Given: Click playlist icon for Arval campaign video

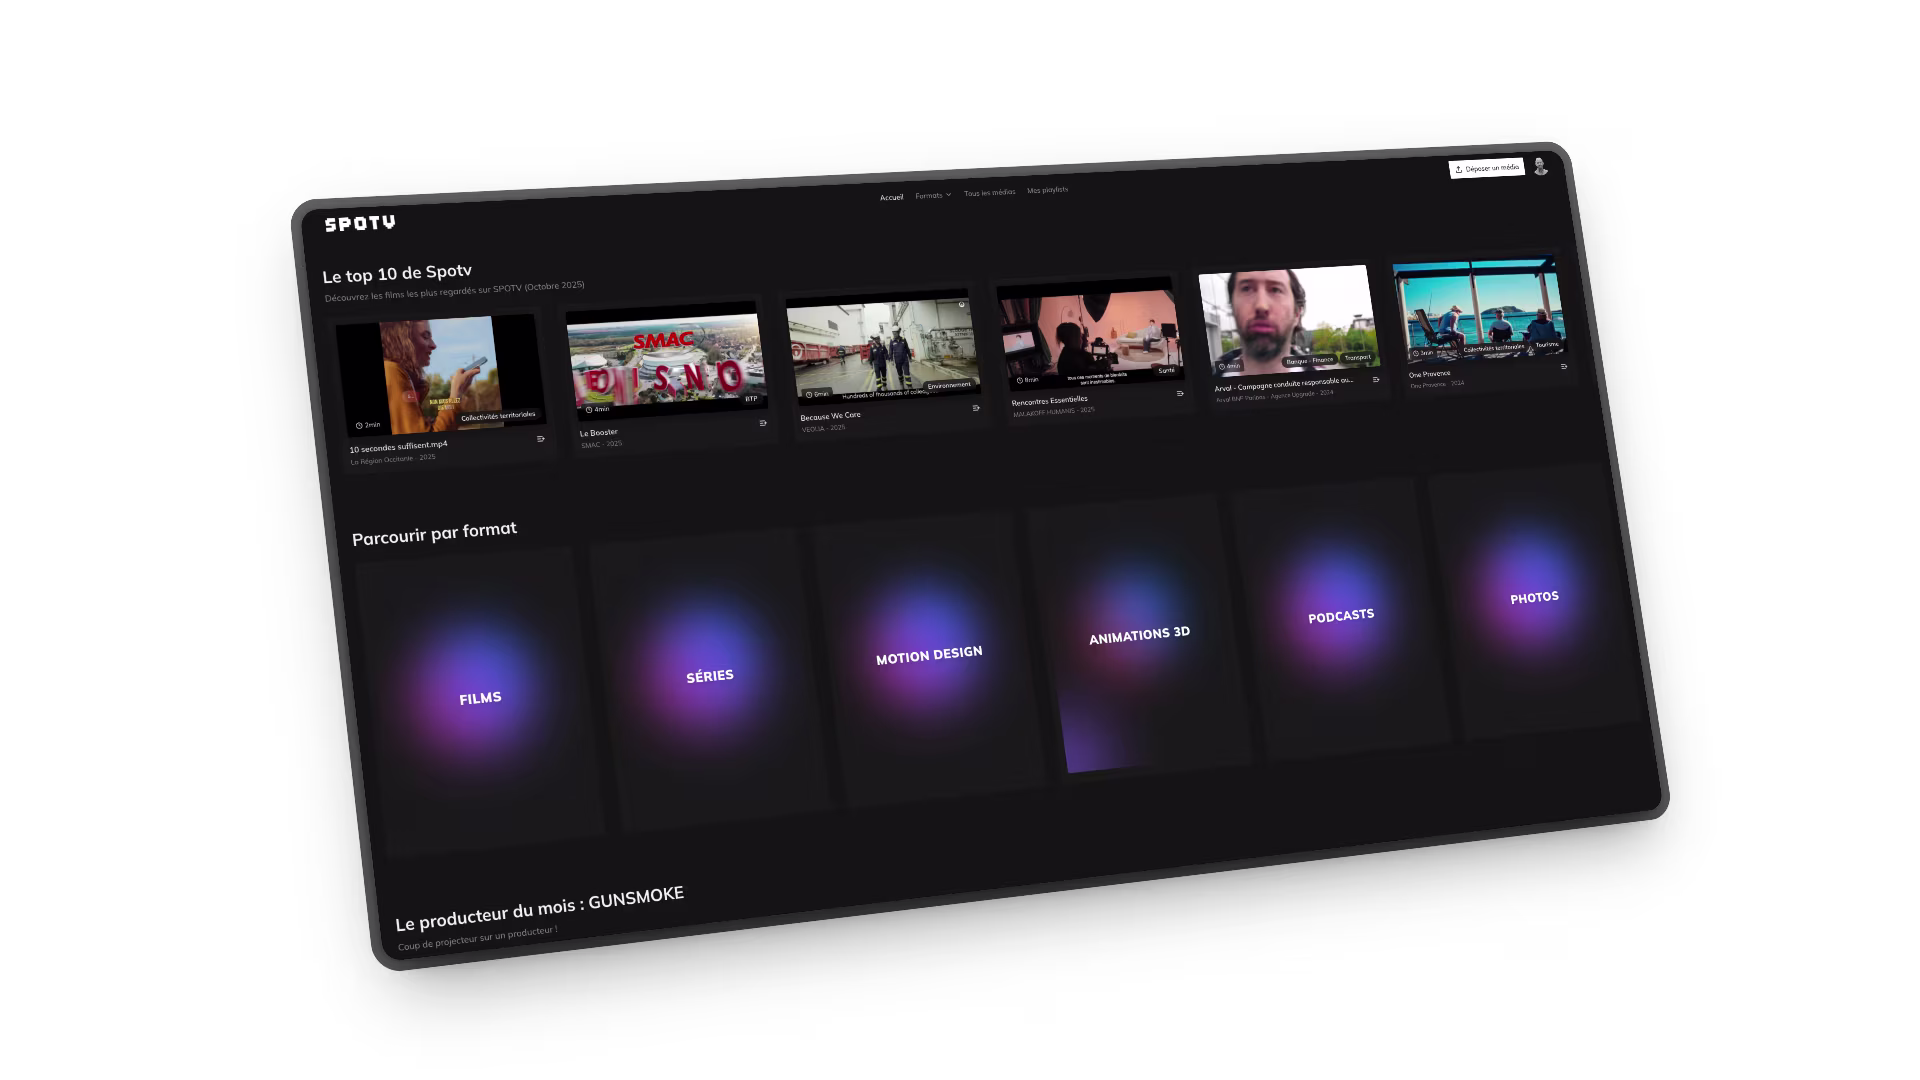Looking at the screenshot, I should (1376, 380).
